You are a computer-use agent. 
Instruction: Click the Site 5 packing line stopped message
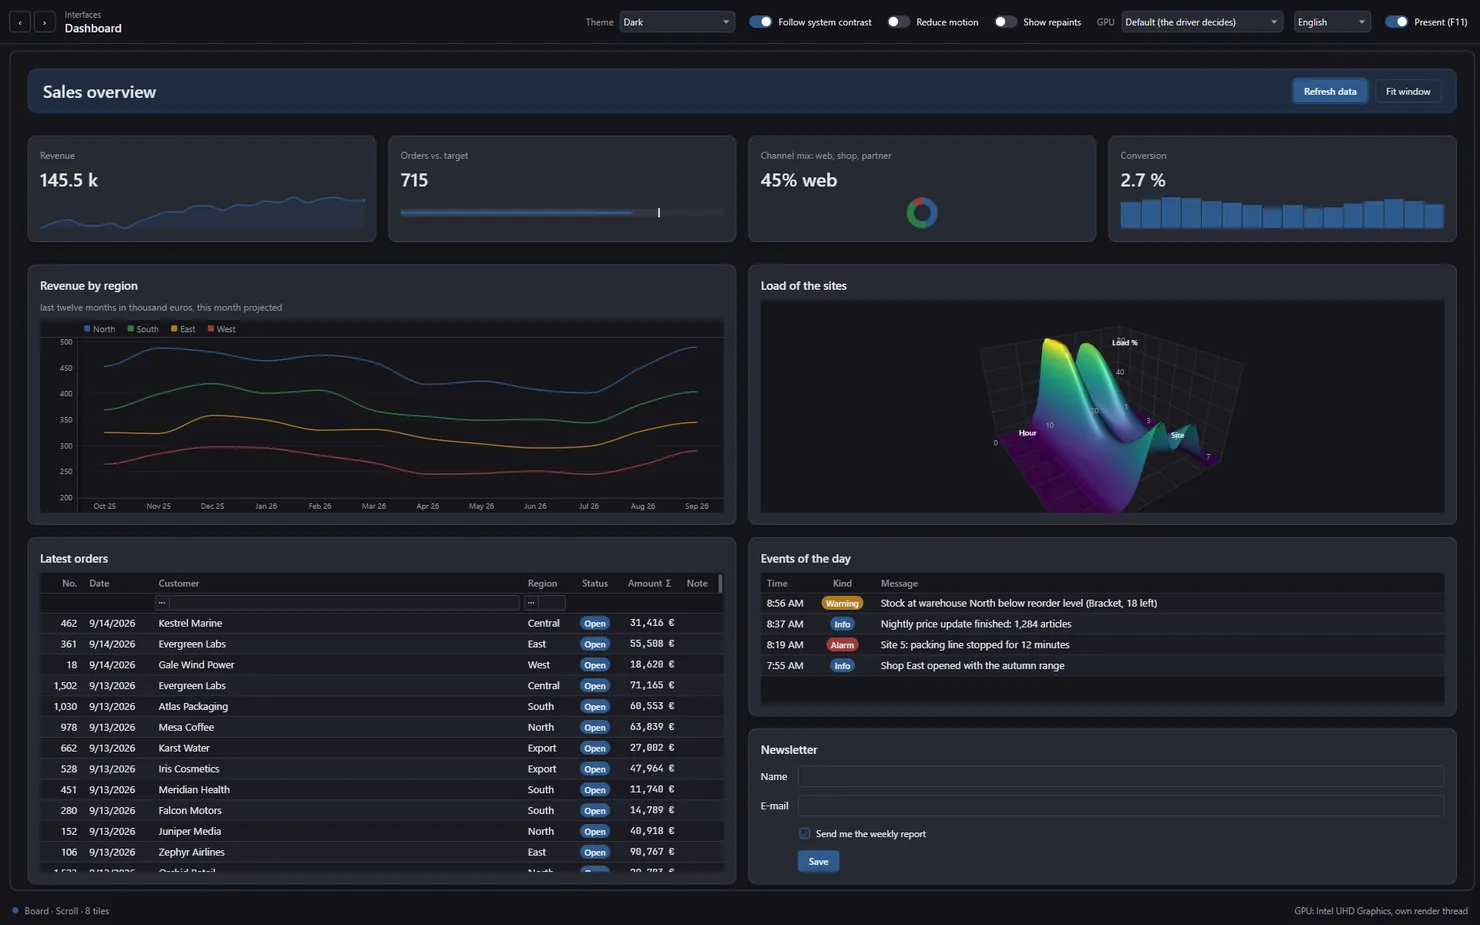click(974, 645)
